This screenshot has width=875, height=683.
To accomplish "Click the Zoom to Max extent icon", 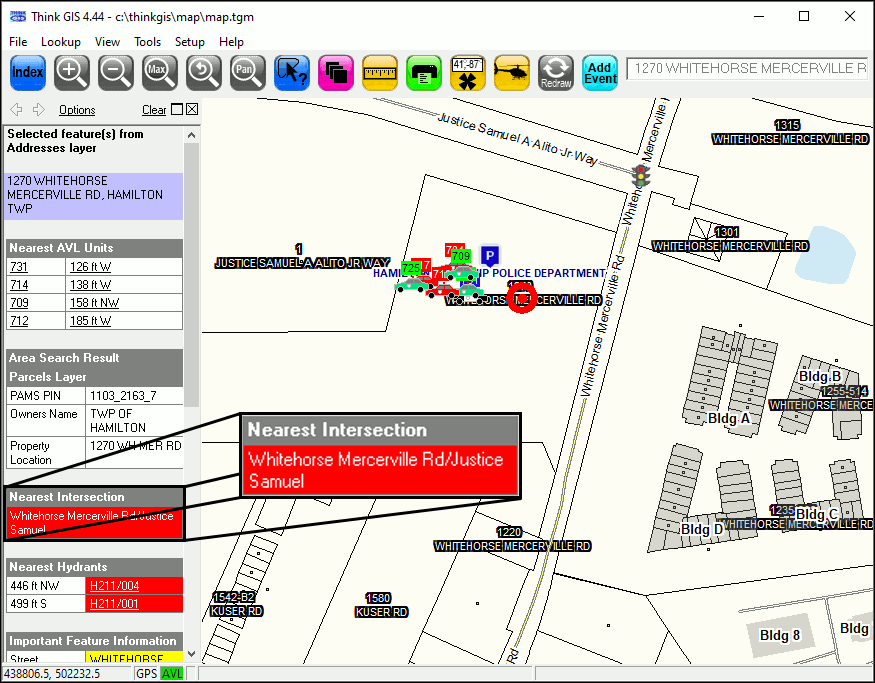I will point(159,72).
